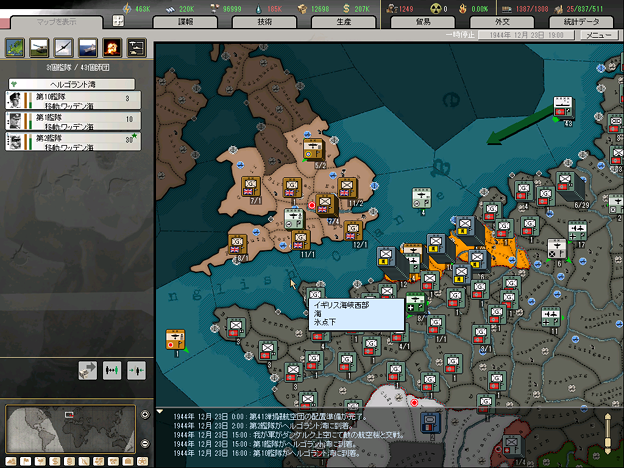
Task: Click the world minimap
Action: click(x=70, y=429)
